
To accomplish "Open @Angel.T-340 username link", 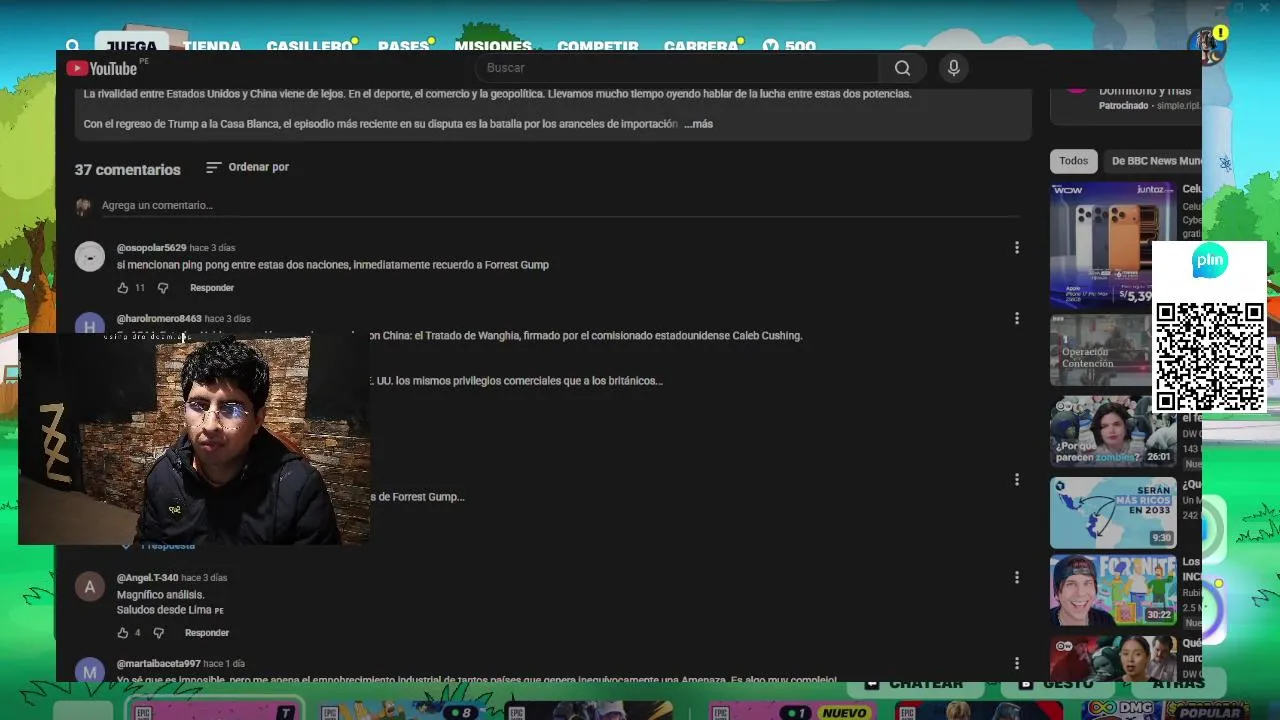I will [147, 578].
